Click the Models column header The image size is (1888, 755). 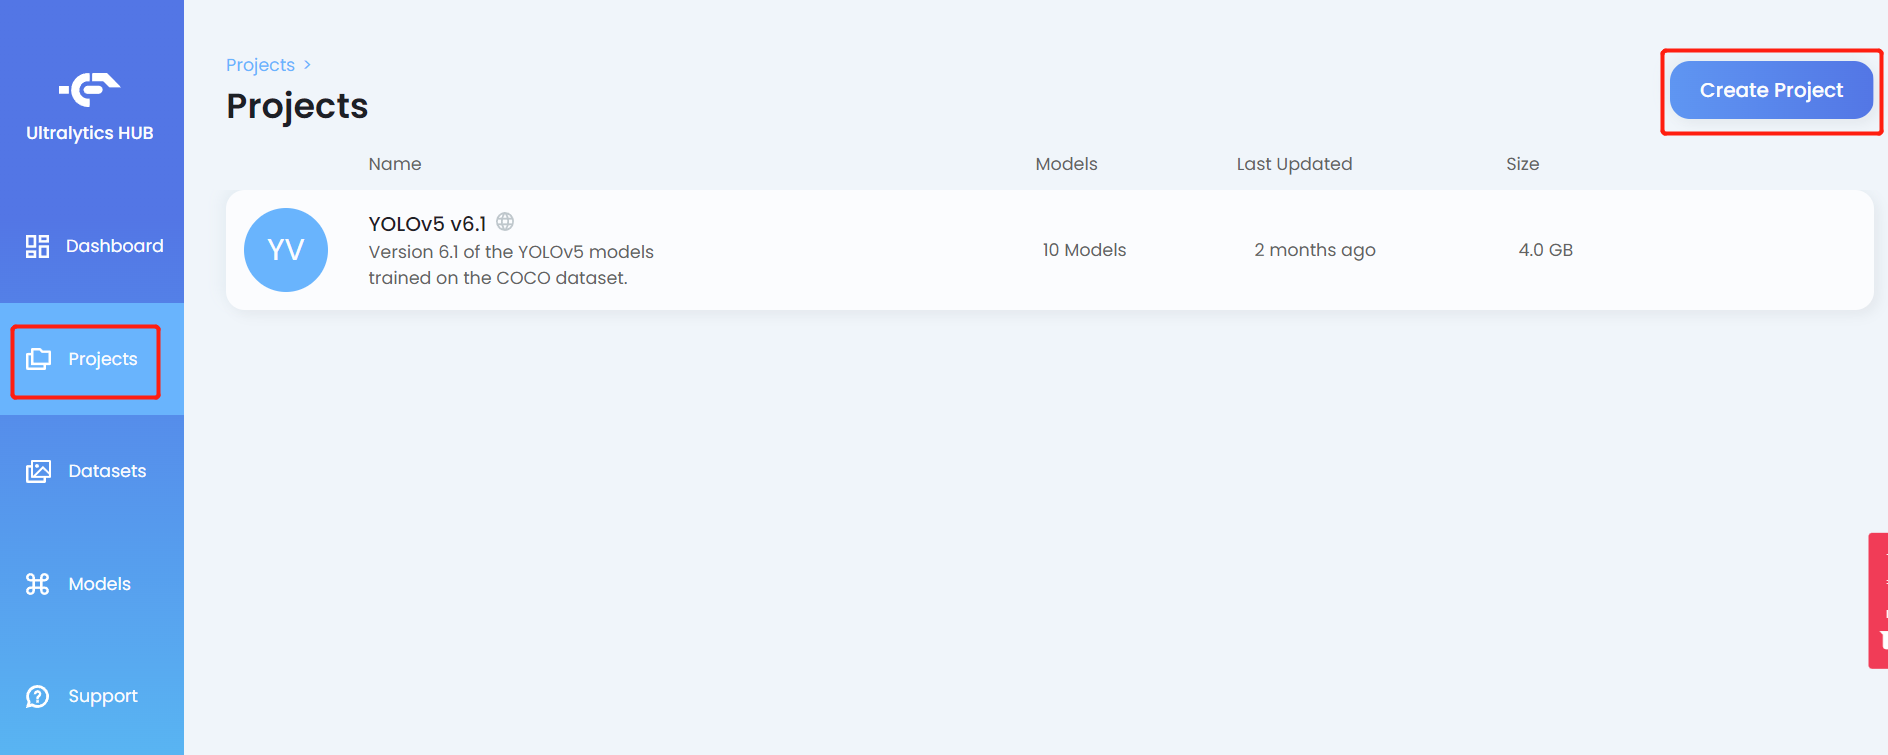click(x=1066, y=164)
